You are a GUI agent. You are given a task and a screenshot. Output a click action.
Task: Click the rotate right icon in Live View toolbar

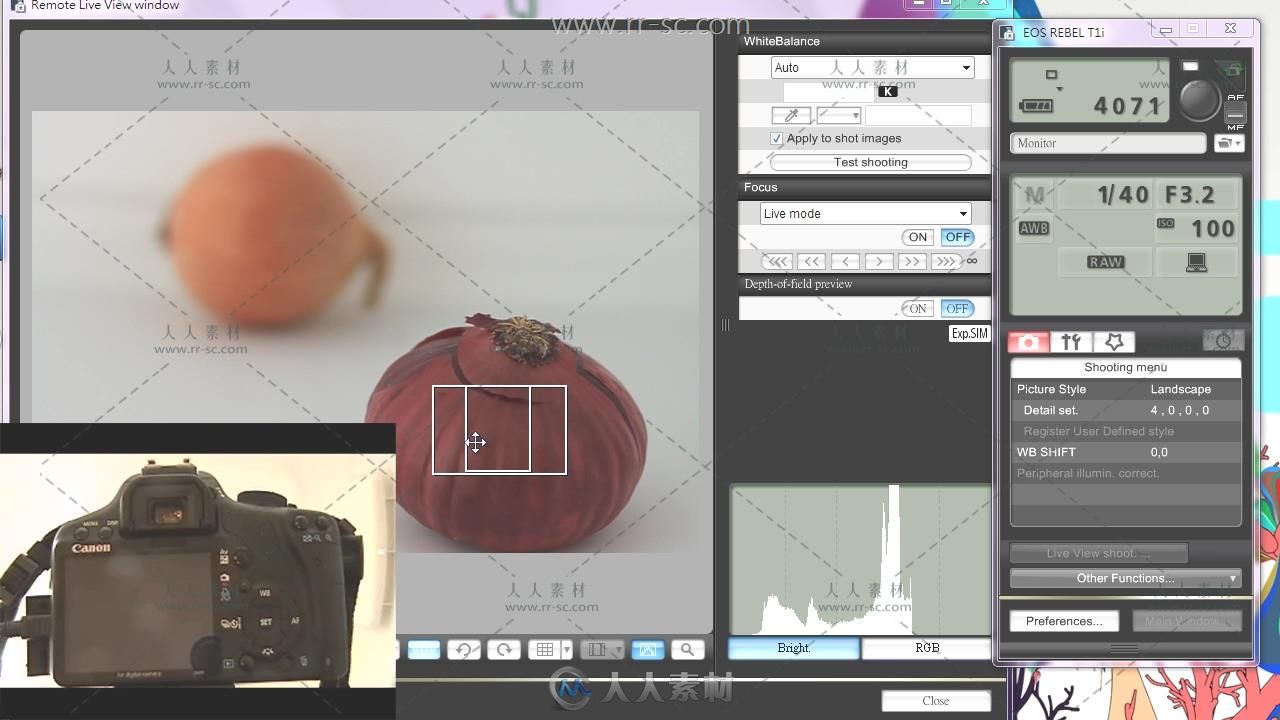[504, 650]
